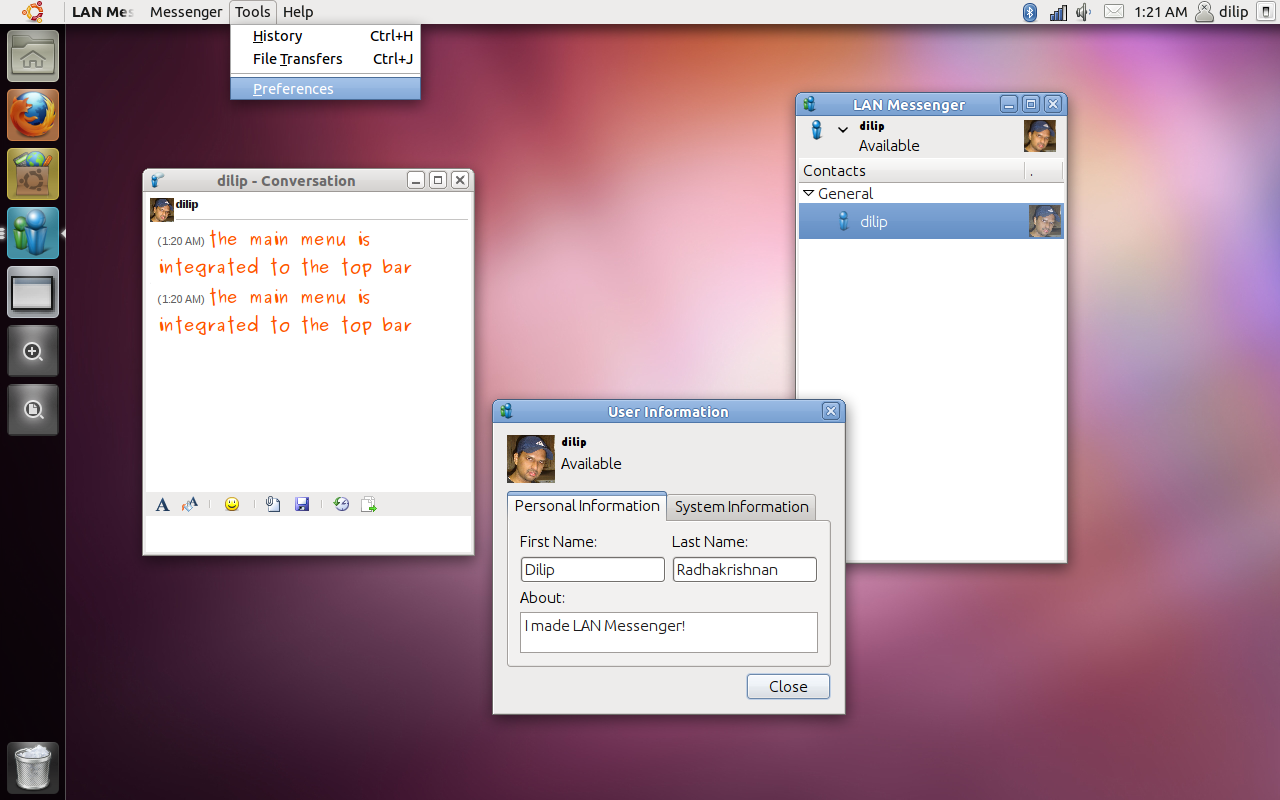Click the LAN Messenger launcher icon
The width and height of the screenshot is (1280, 800).
[x=33, y=233]
